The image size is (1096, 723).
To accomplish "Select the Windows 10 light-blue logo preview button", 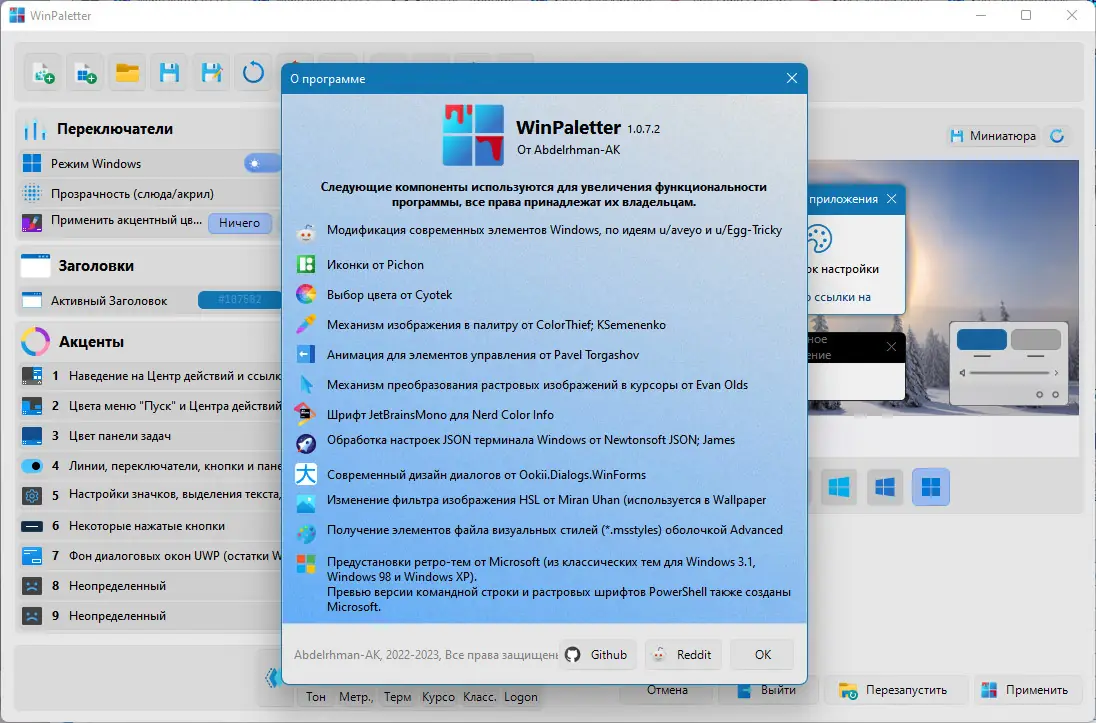I will click(x=839, y=487).
